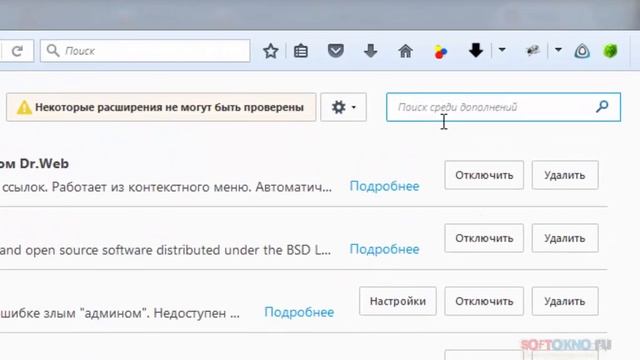The width and height of the screenshot is (640, 360).
Task: Click "Отключить" for BSD license extension
Action: click(x=484, y=238)
